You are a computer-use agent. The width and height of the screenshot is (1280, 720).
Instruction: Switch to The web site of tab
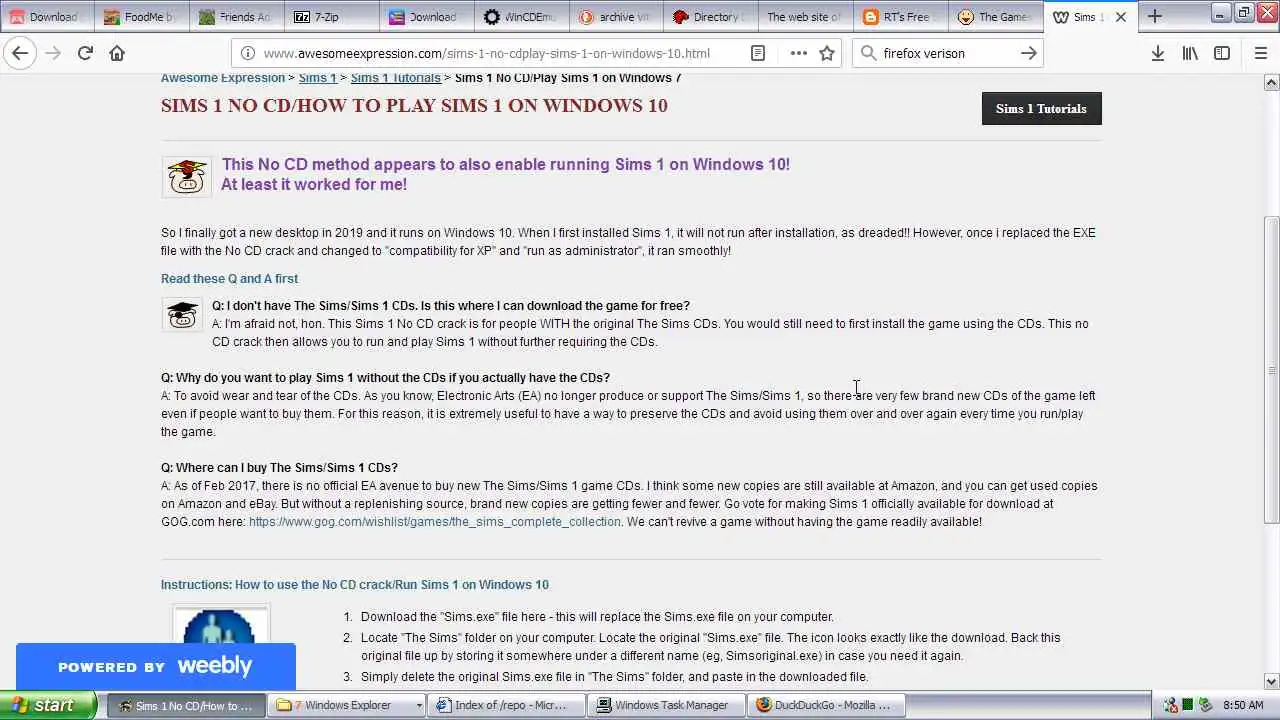pos(807,17)
